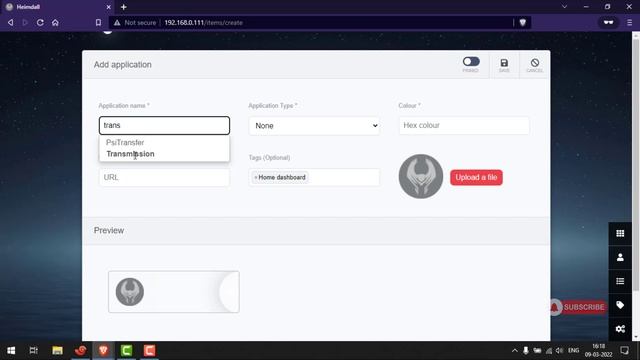Focus the Application name field
Viewport: 640px width, 360px height.
pyautogui.click(x=164, y=125)
